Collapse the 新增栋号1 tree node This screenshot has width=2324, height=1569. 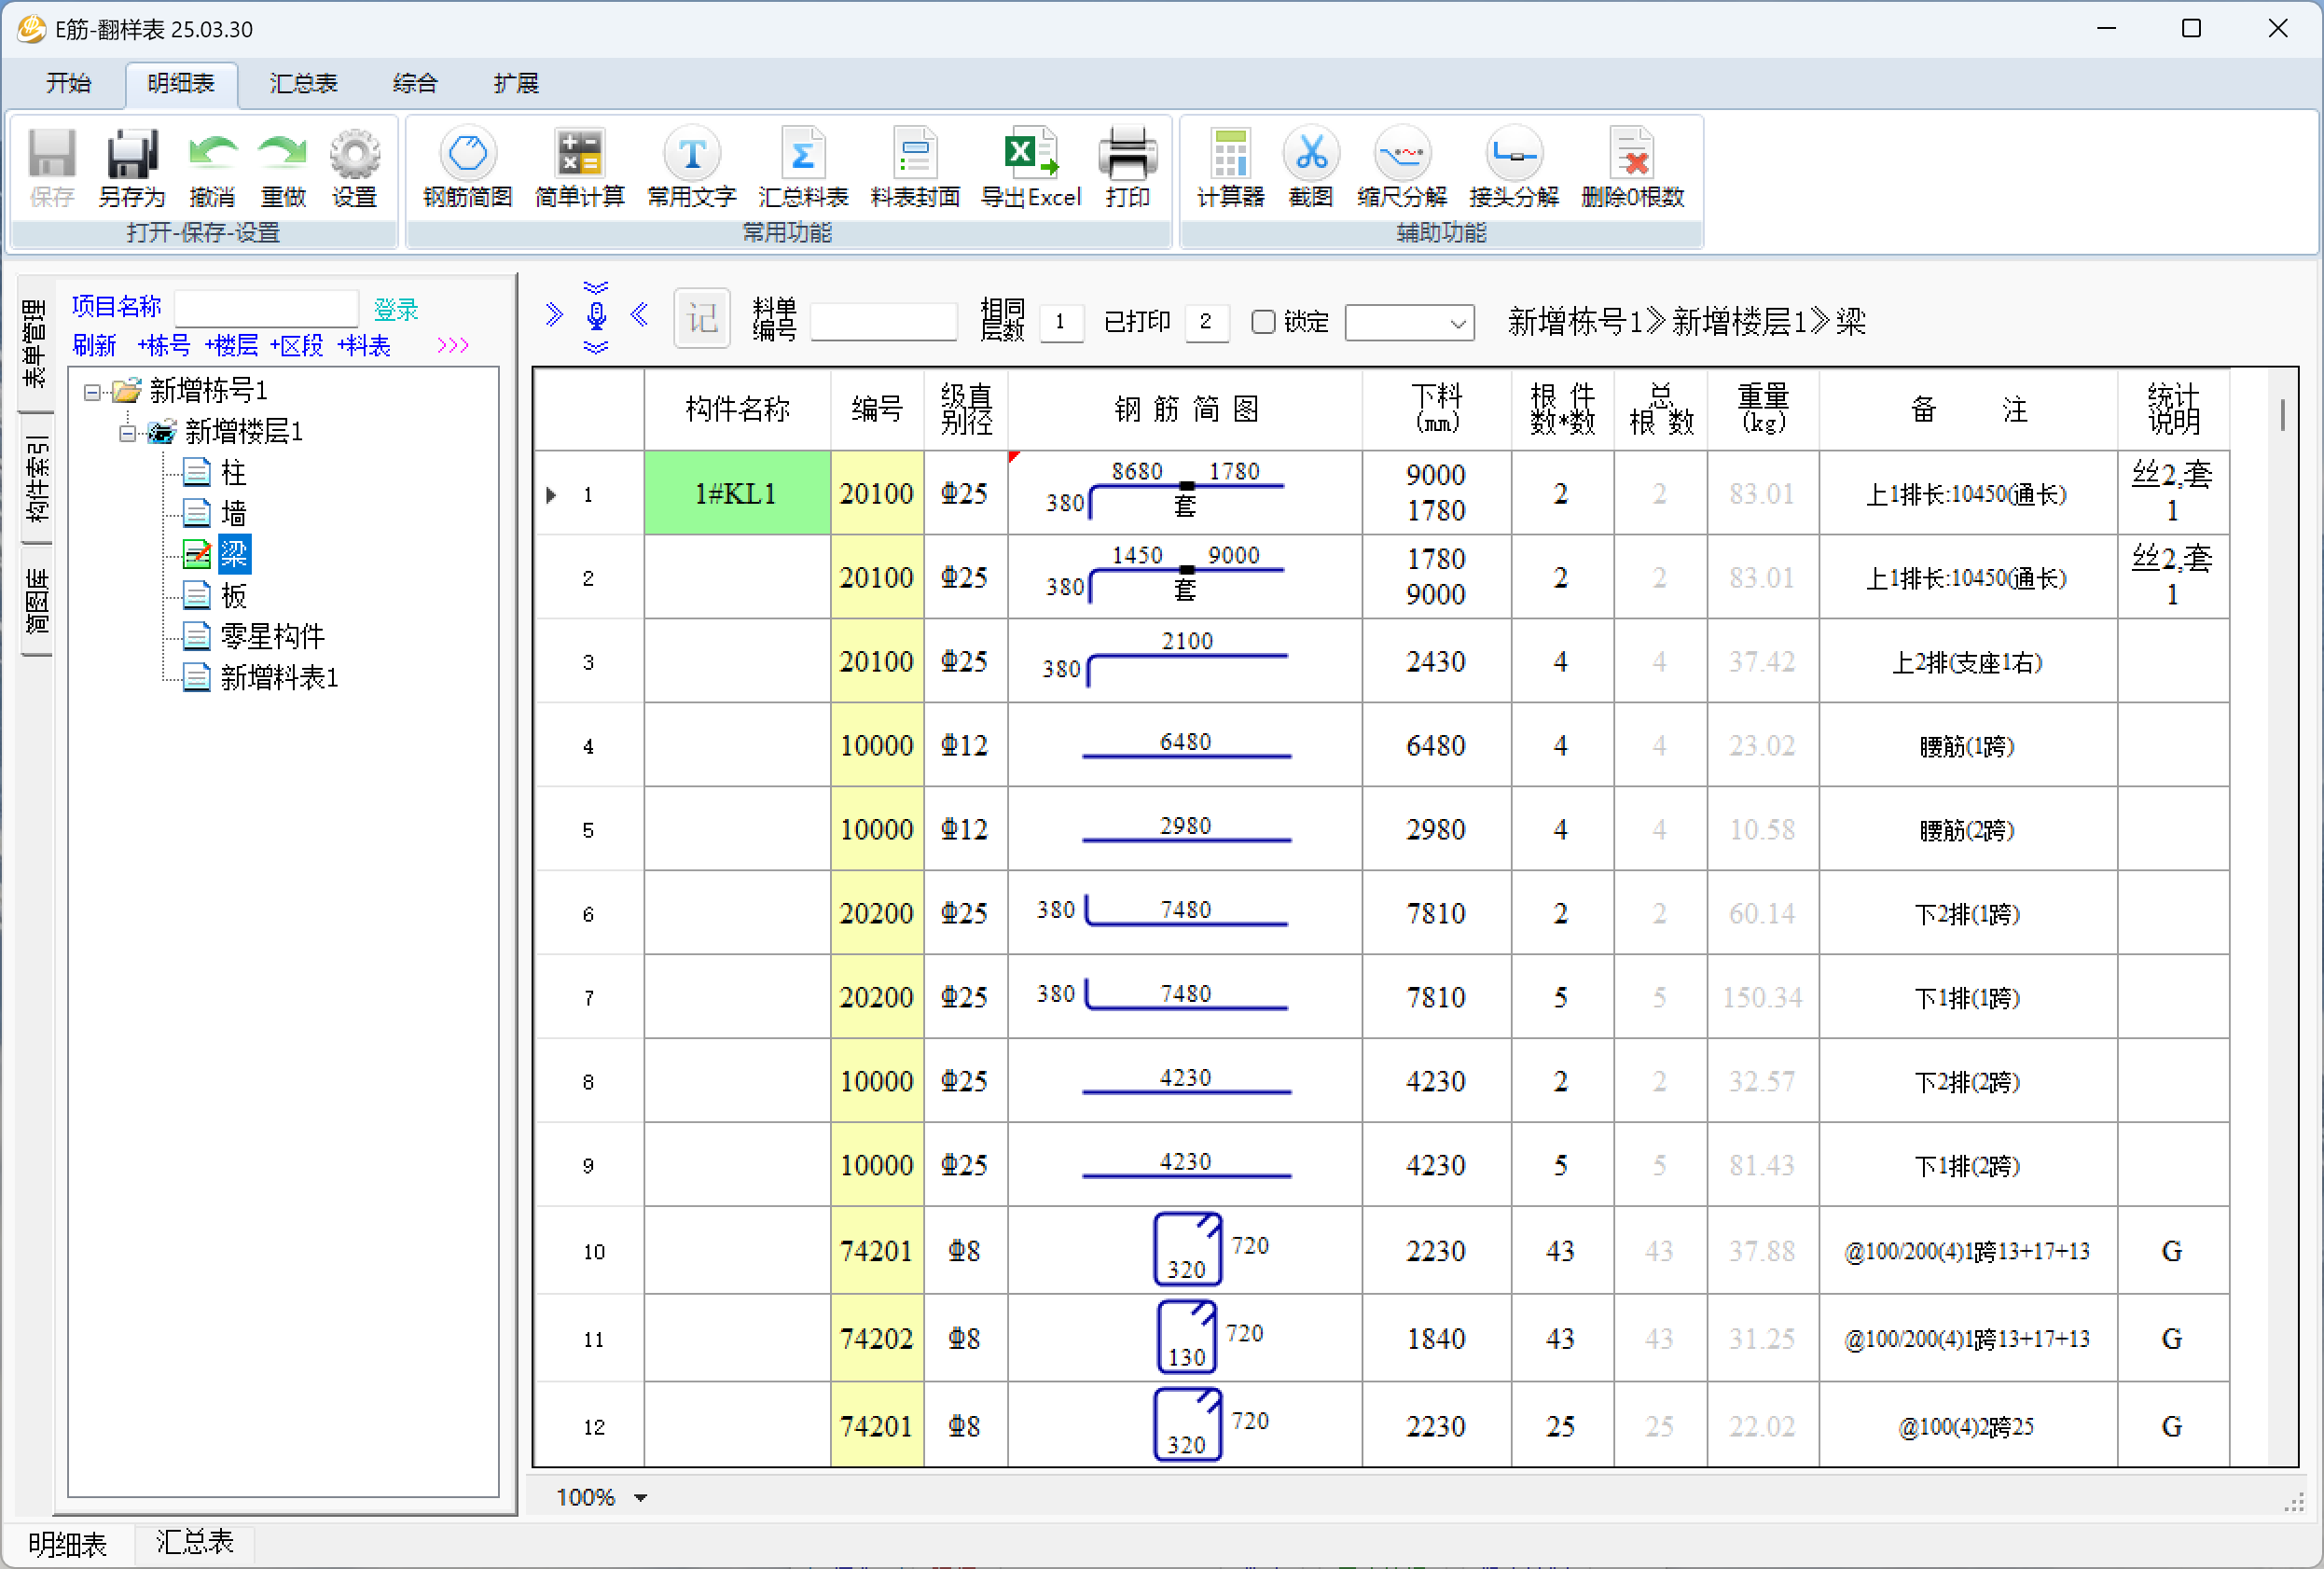[93, 392]
